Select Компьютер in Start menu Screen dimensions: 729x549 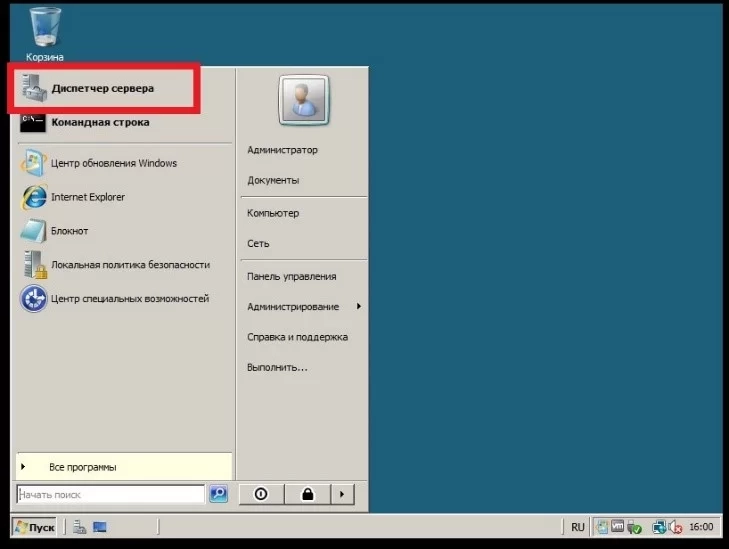click(x=273, y=213)
